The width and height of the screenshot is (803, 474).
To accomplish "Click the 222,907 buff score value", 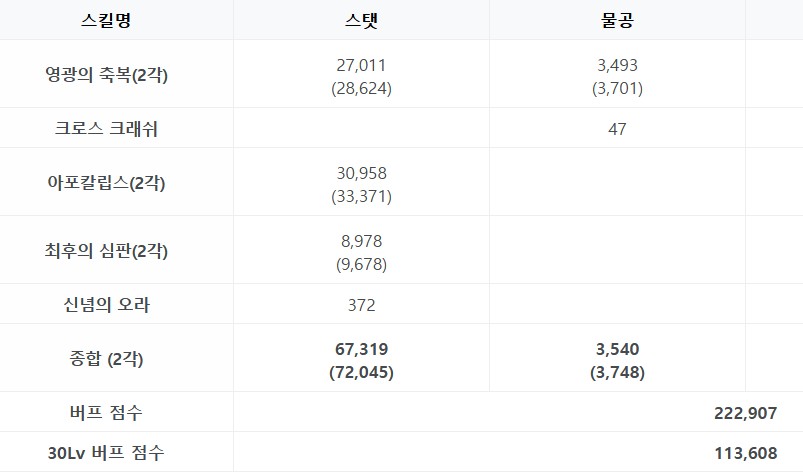I will point(746,413).
